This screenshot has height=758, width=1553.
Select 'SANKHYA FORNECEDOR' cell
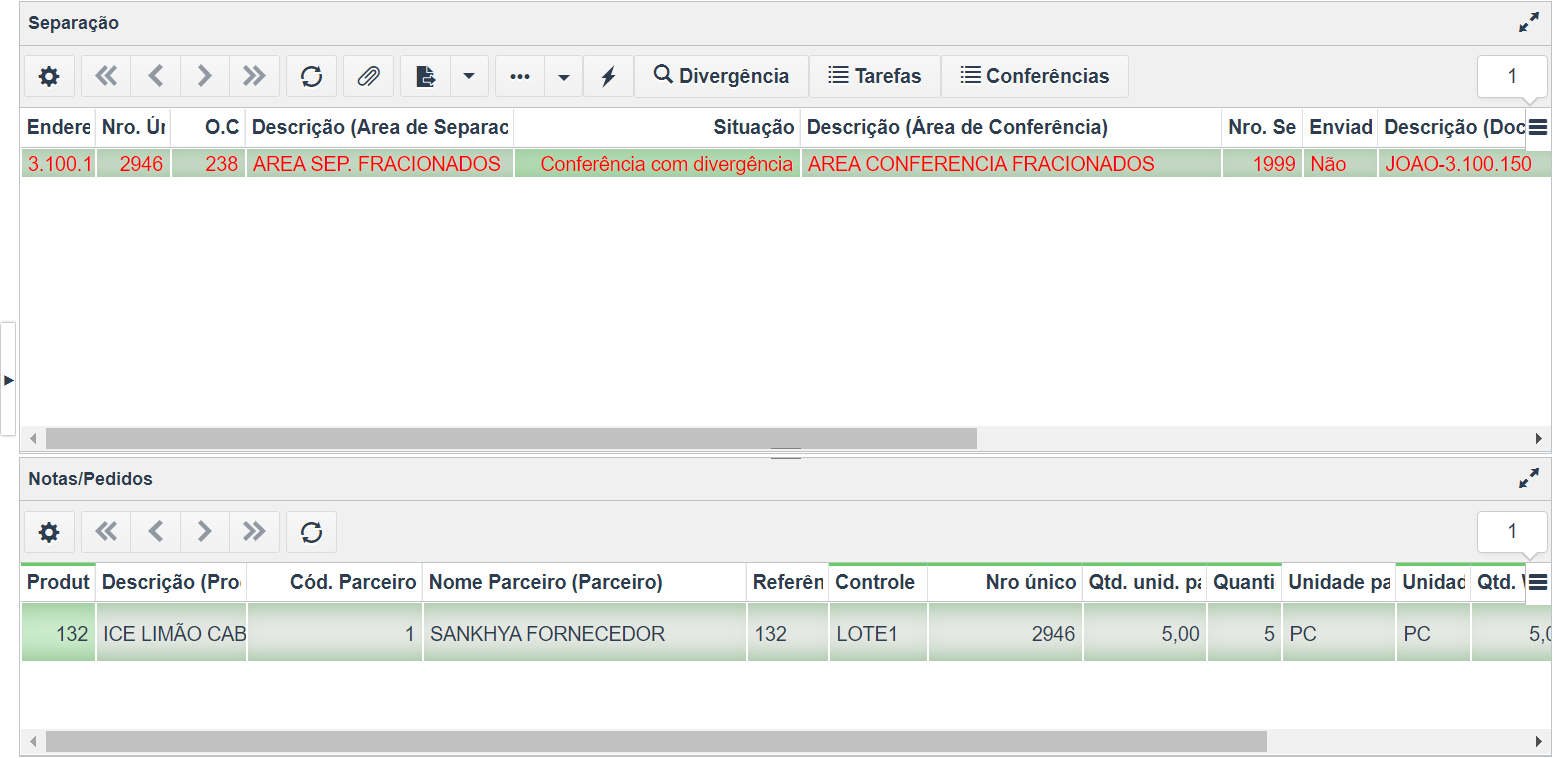coord(584,633)
